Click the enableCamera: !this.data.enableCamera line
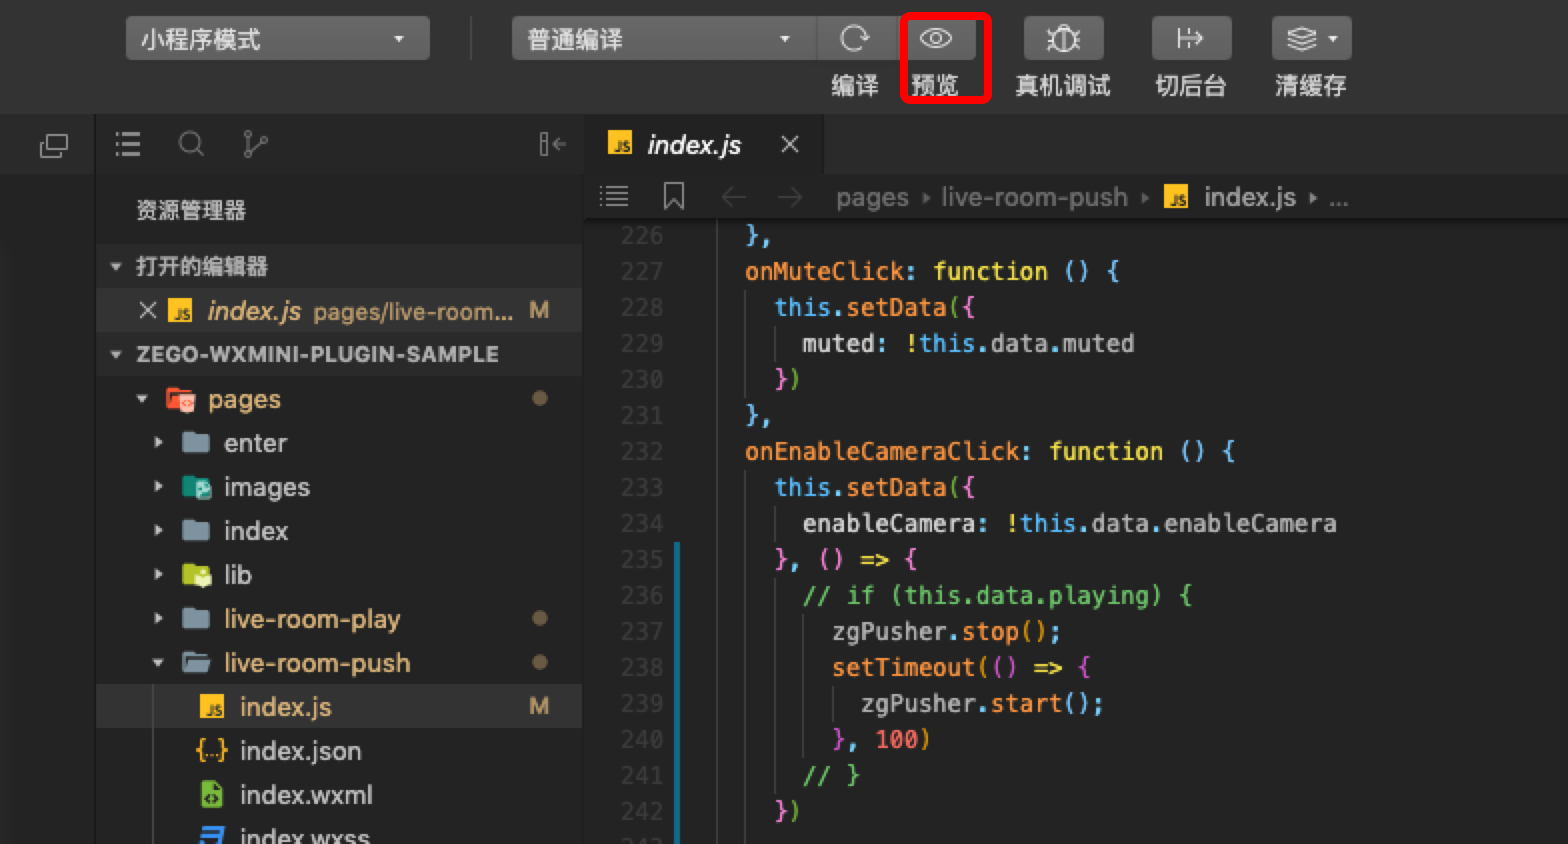Screen dimensions: 1568x844 [1069, 524]
